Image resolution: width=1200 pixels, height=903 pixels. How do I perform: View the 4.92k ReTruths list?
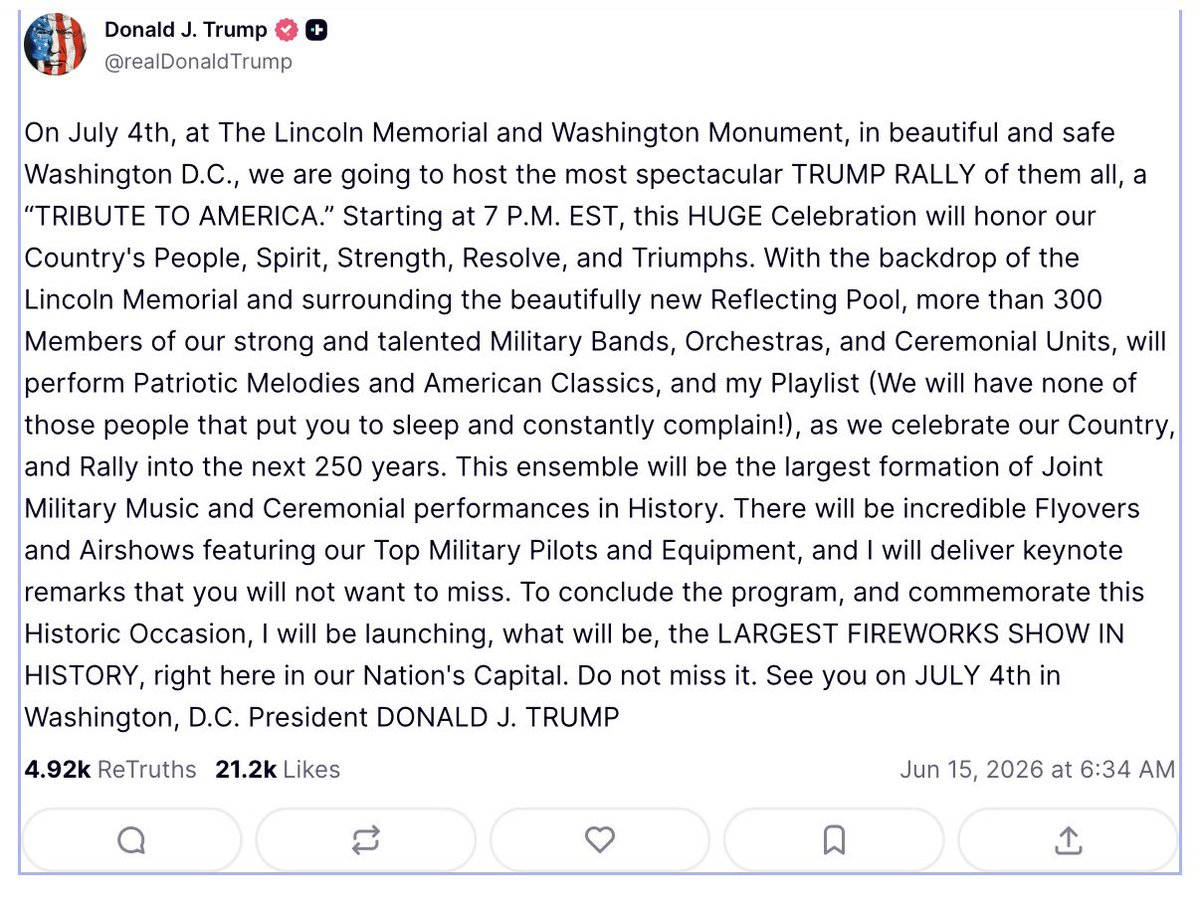(x=110, y=769)
